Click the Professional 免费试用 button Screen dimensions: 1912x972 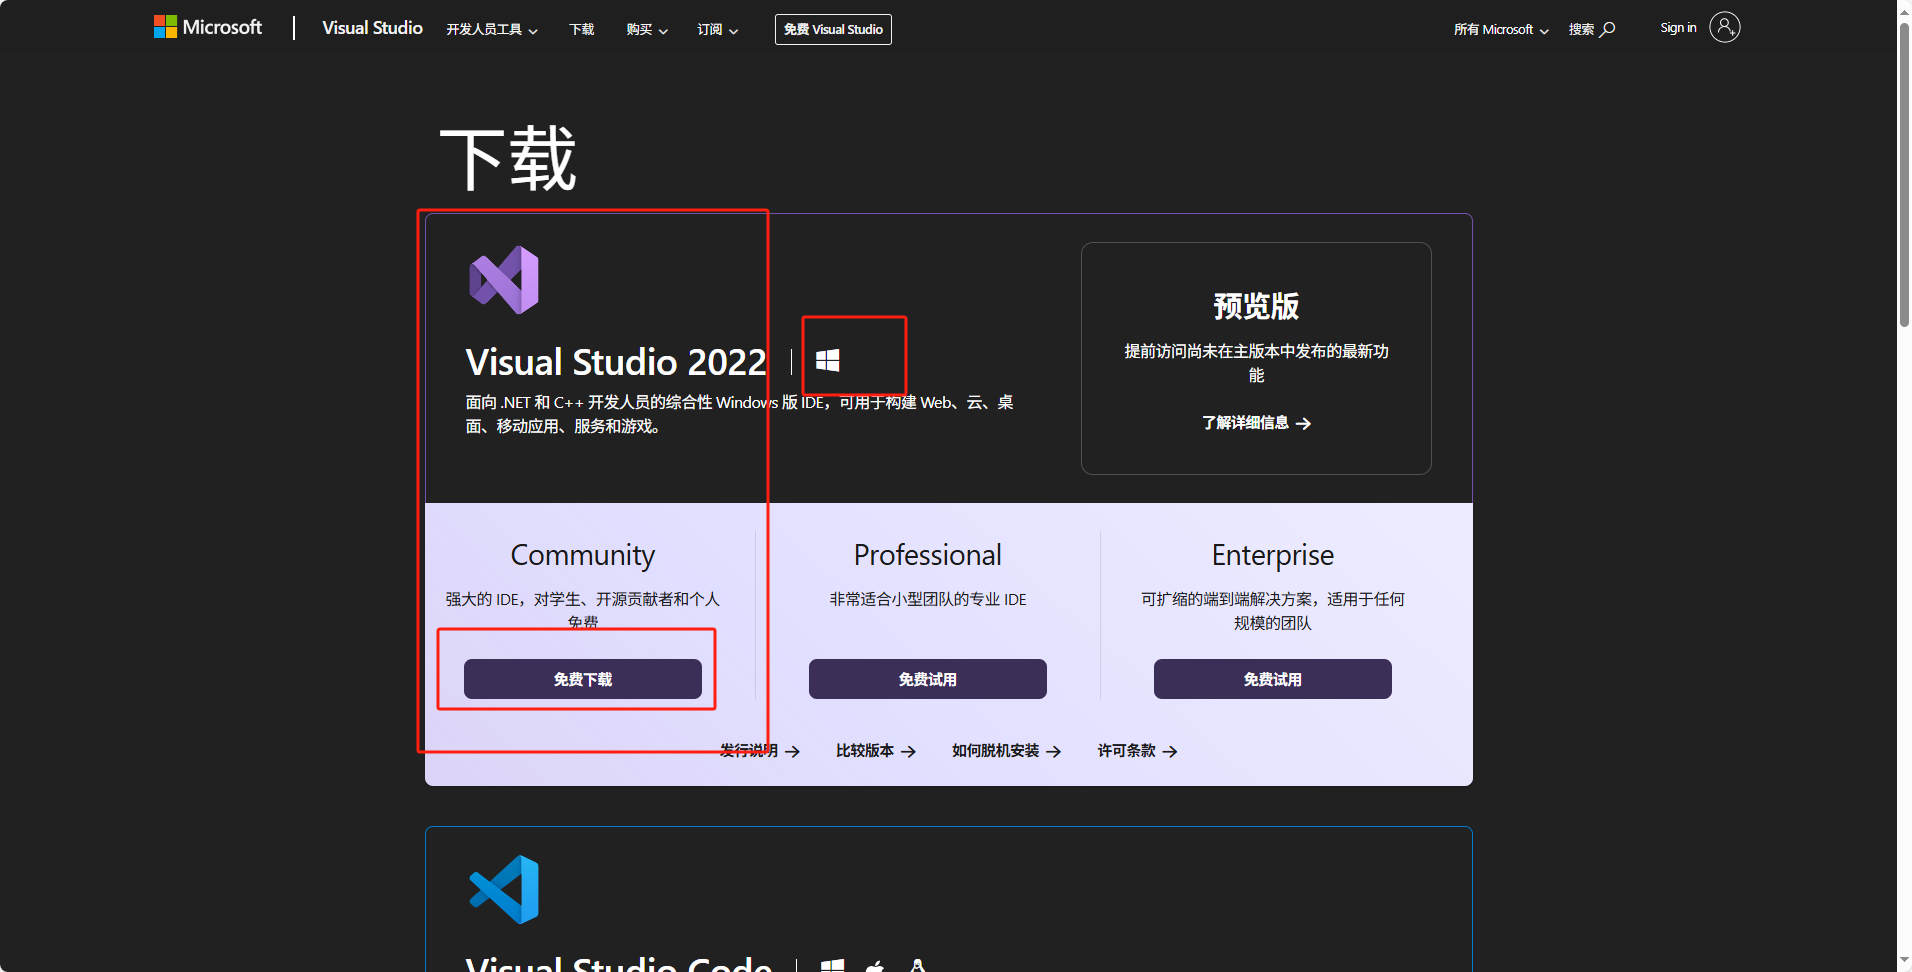pyautogui.click(x=928, y=679)
